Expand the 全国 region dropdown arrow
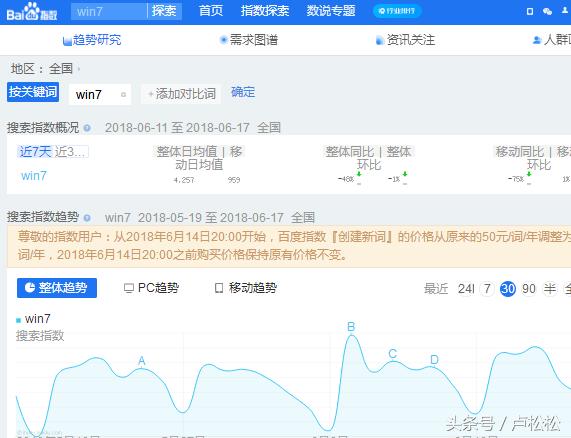This screenshot has width=571, height=438. pyautogui.click(x=79, y=69)
